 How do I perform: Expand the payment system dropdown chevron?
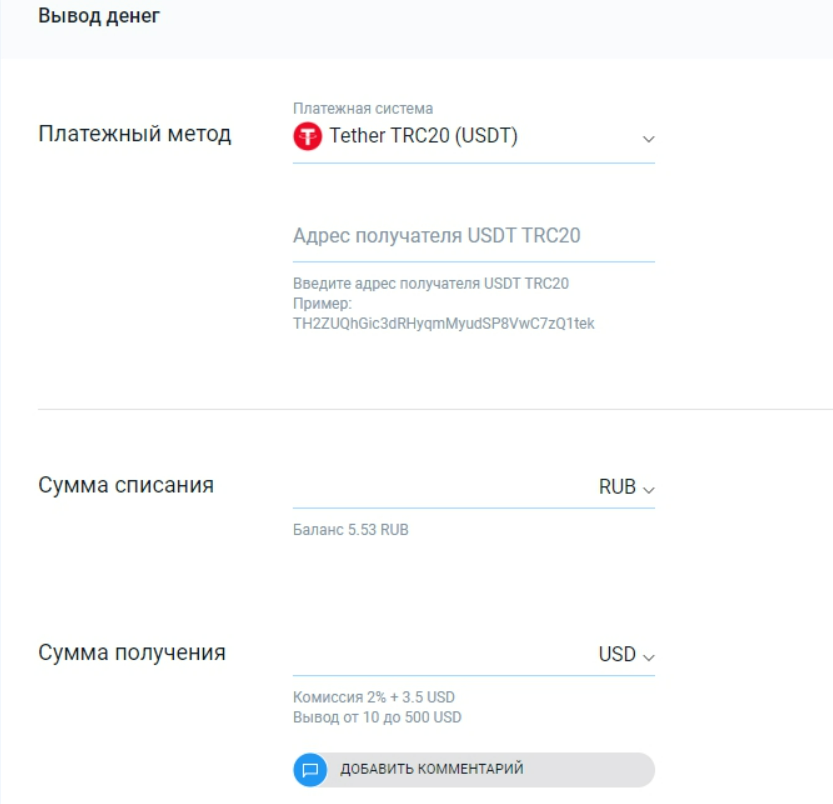(x=648, y=138)
